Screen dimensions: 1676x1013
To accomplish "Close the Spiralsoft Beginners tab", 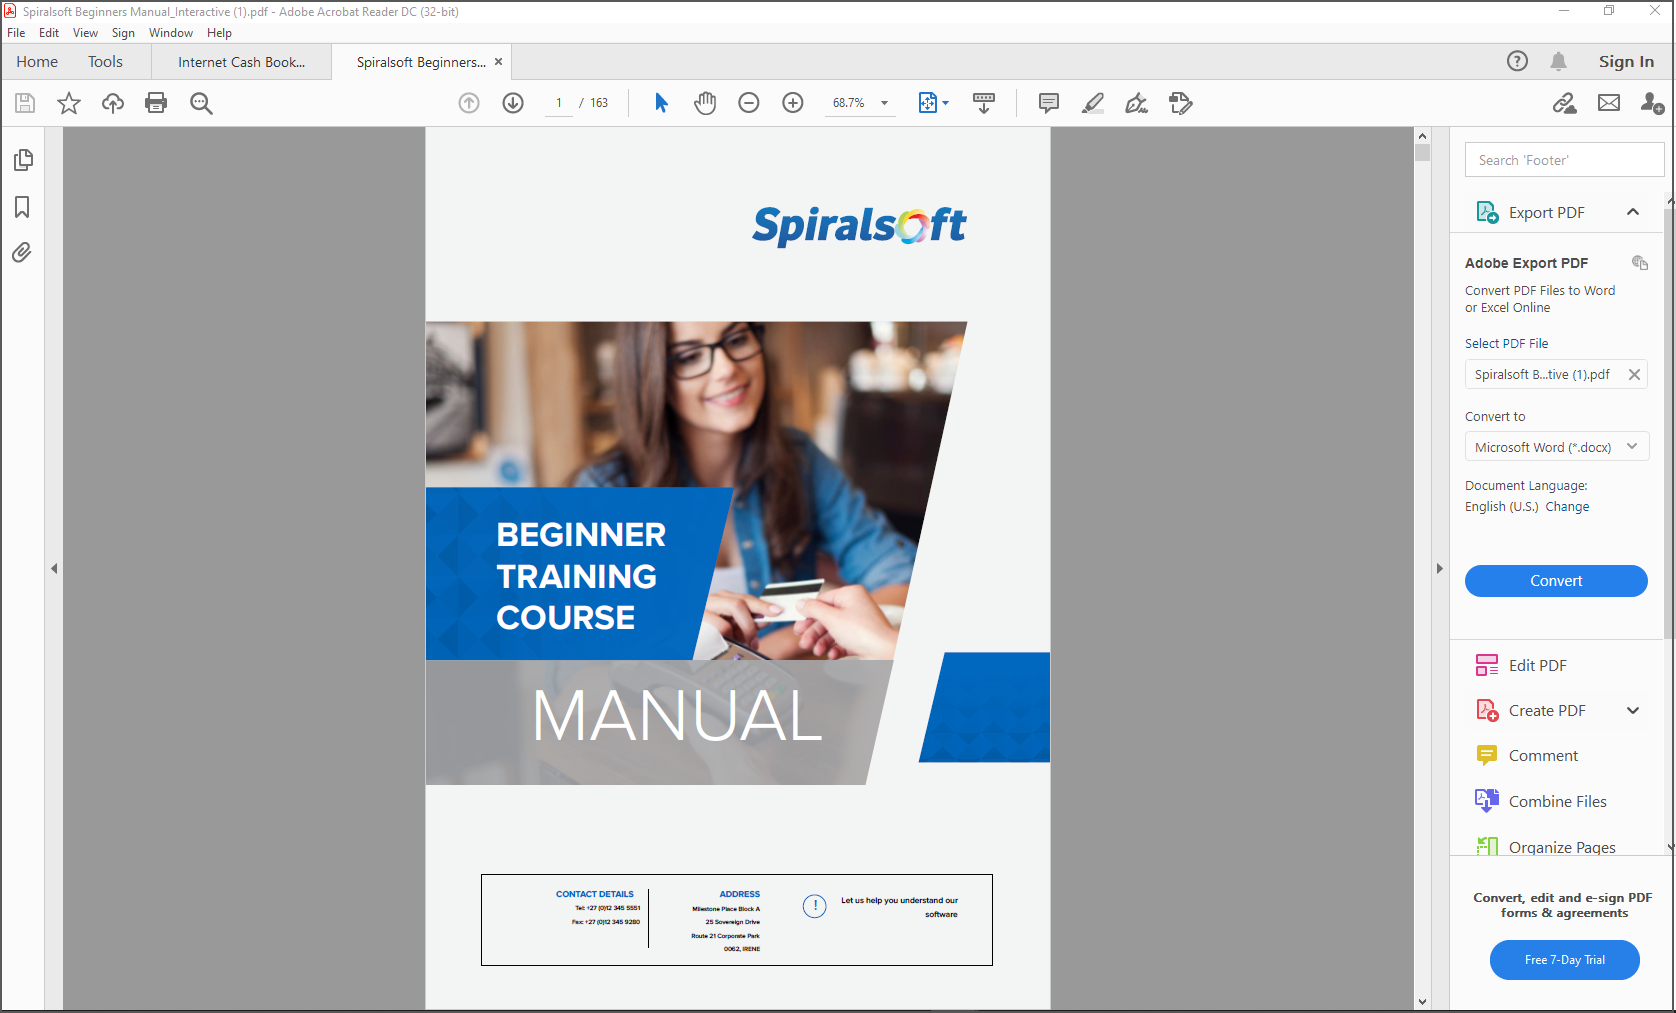I will point(498,62).
